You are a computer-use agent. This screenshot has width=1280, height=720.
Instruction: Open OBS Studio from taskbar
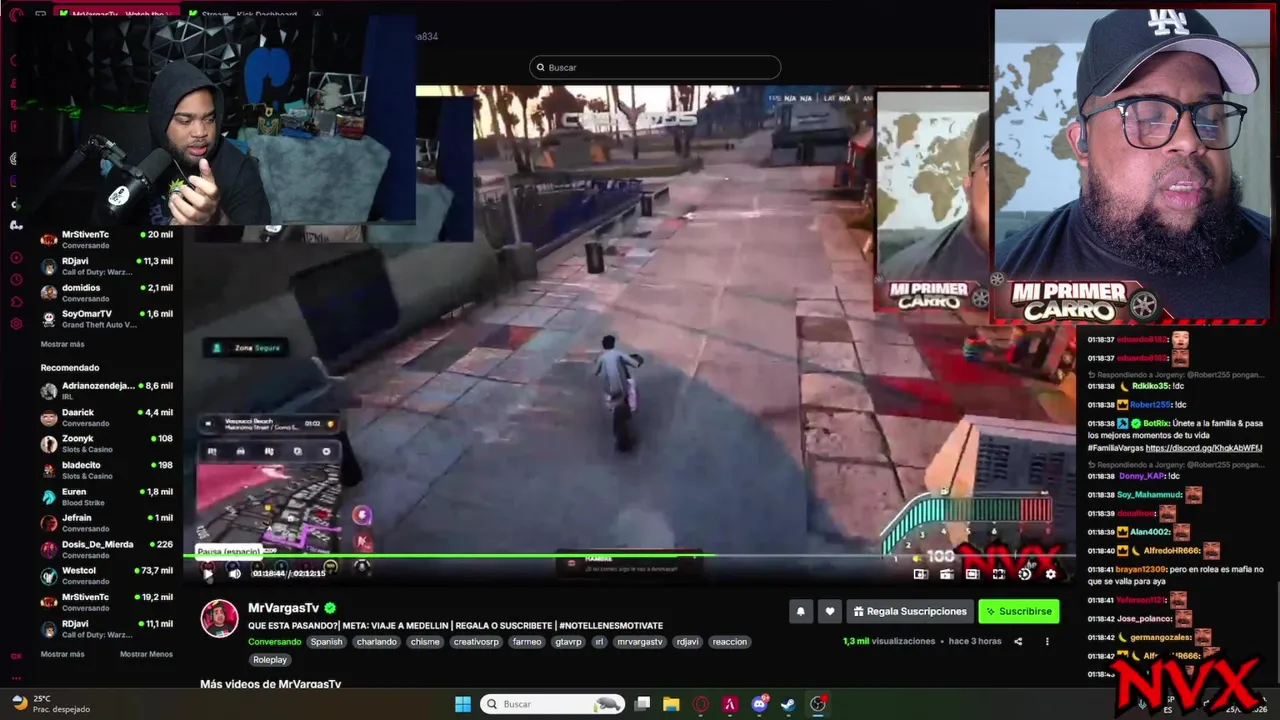(818, 704)
